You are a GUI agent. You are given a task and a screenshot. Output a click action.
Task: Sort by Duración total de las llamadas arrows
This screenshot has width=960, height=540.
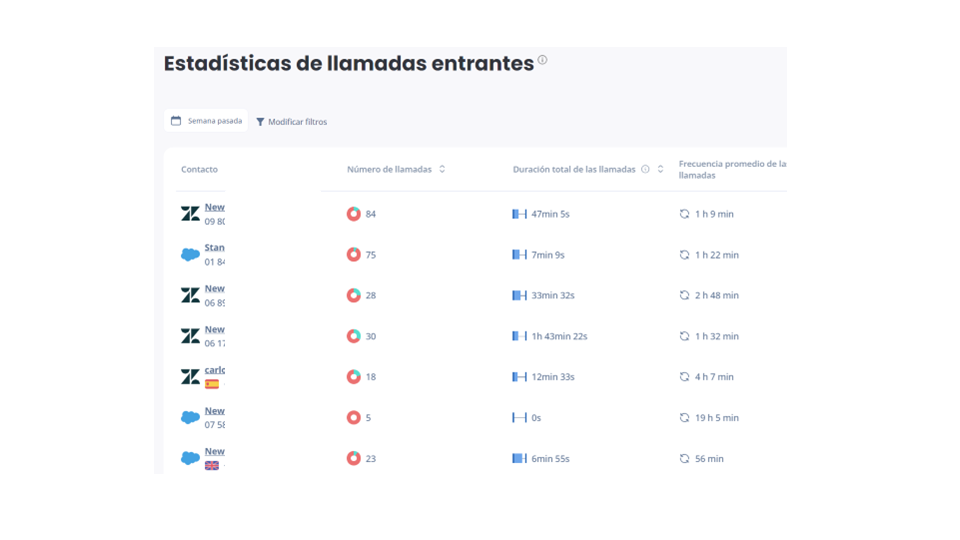tap(661, 169)
